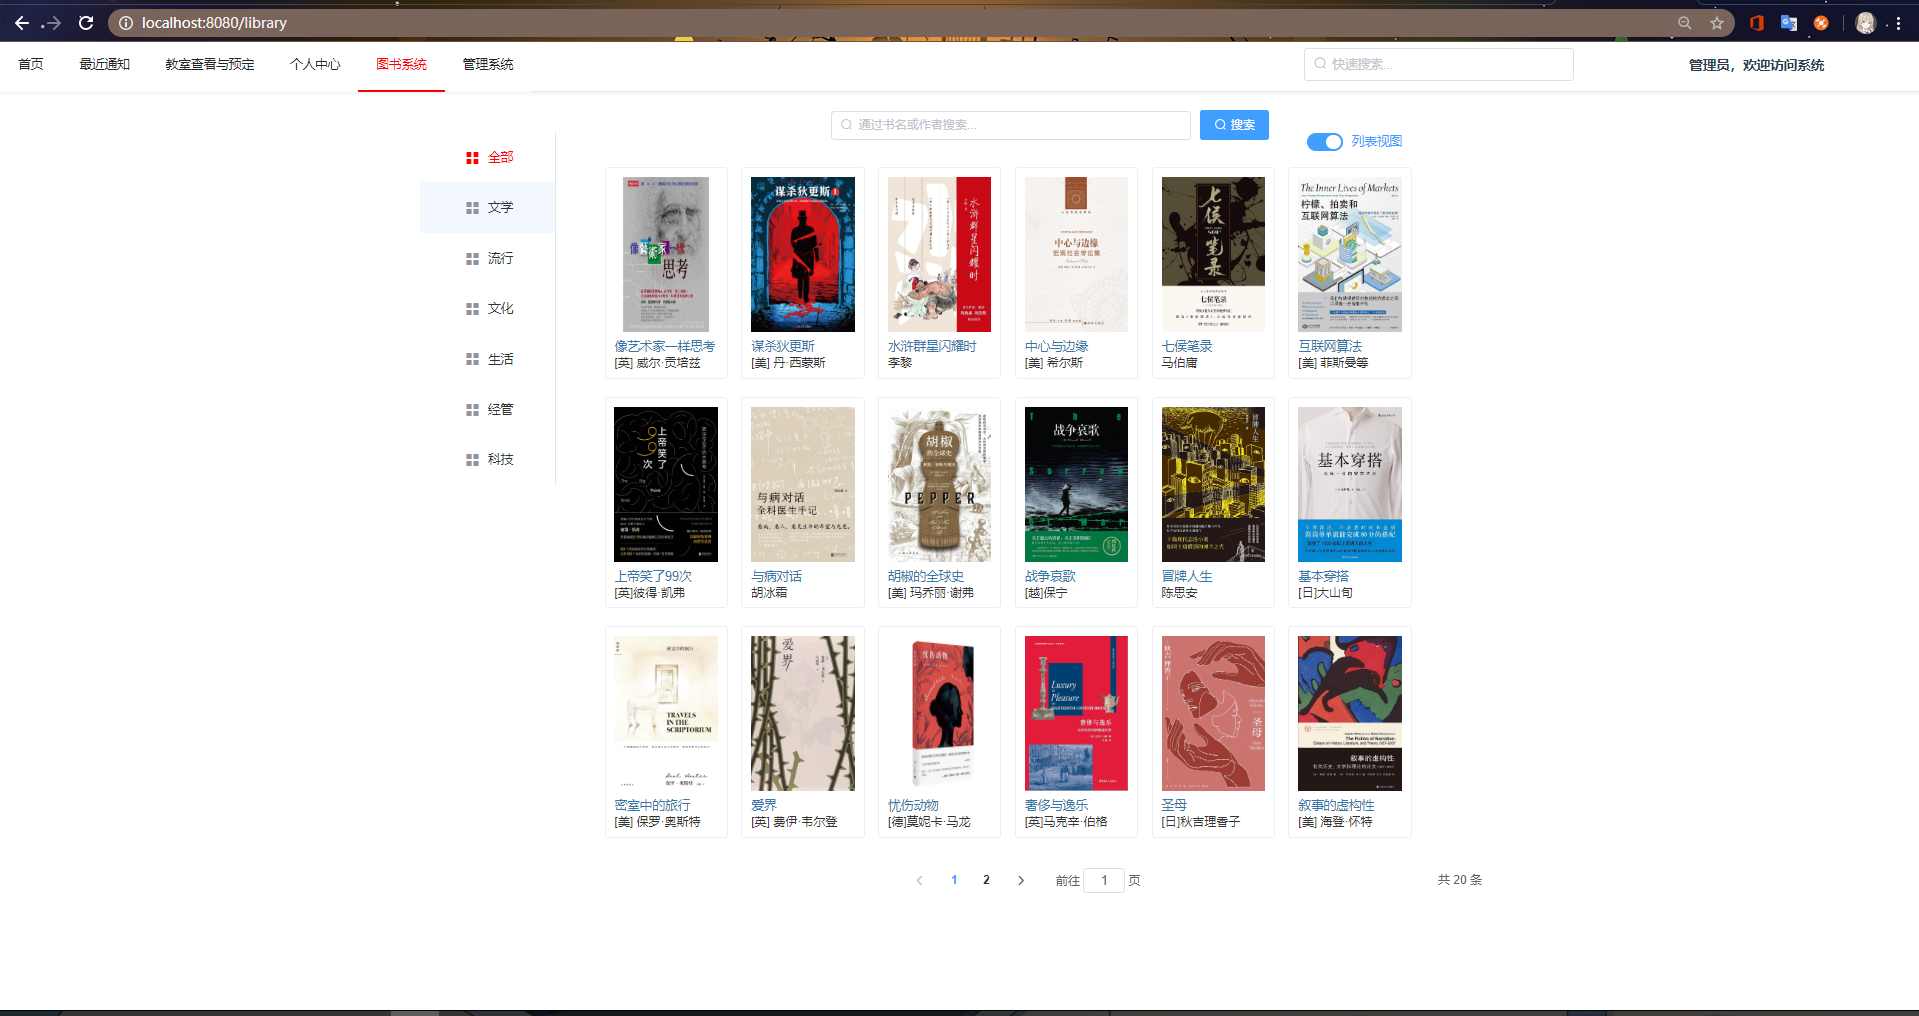The height and width of the screenshot is (1016, 1919).
Task: Open the 胡椒的全球史 book title link
Action: (x=926, y=576)
